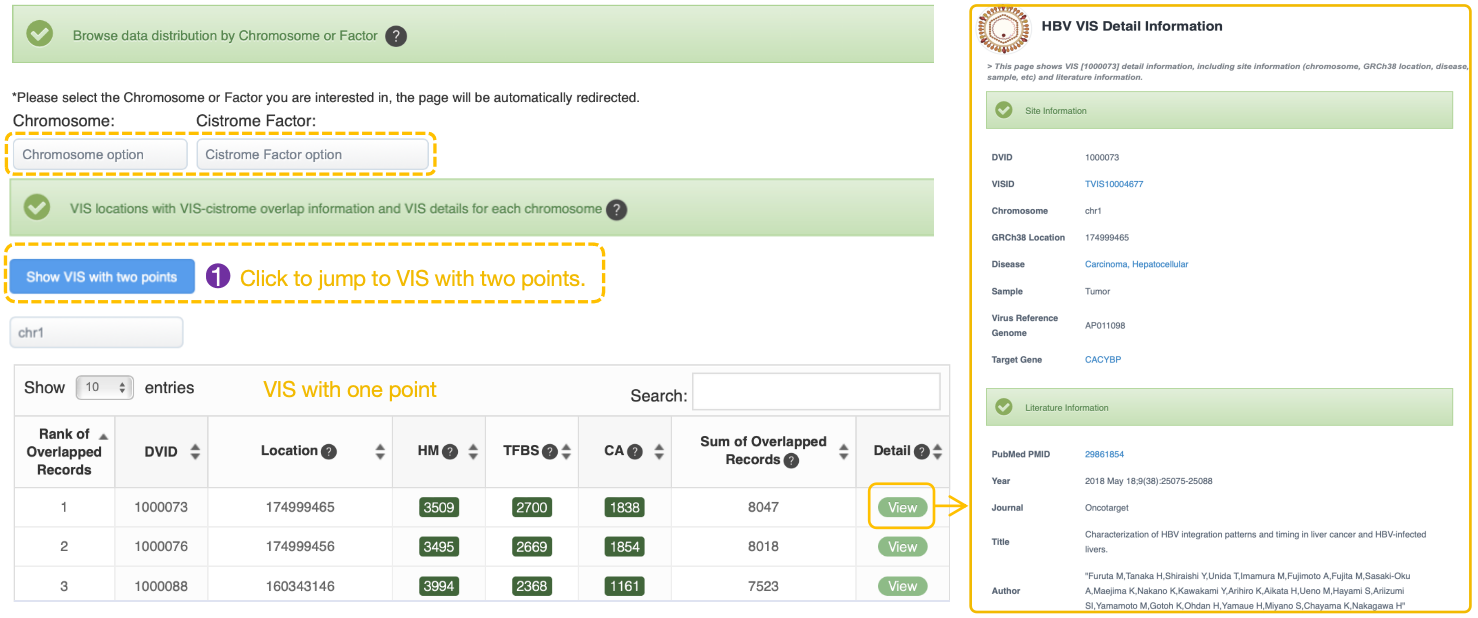
Task: Click the Detail column help icon
Action: coord(921,452)
